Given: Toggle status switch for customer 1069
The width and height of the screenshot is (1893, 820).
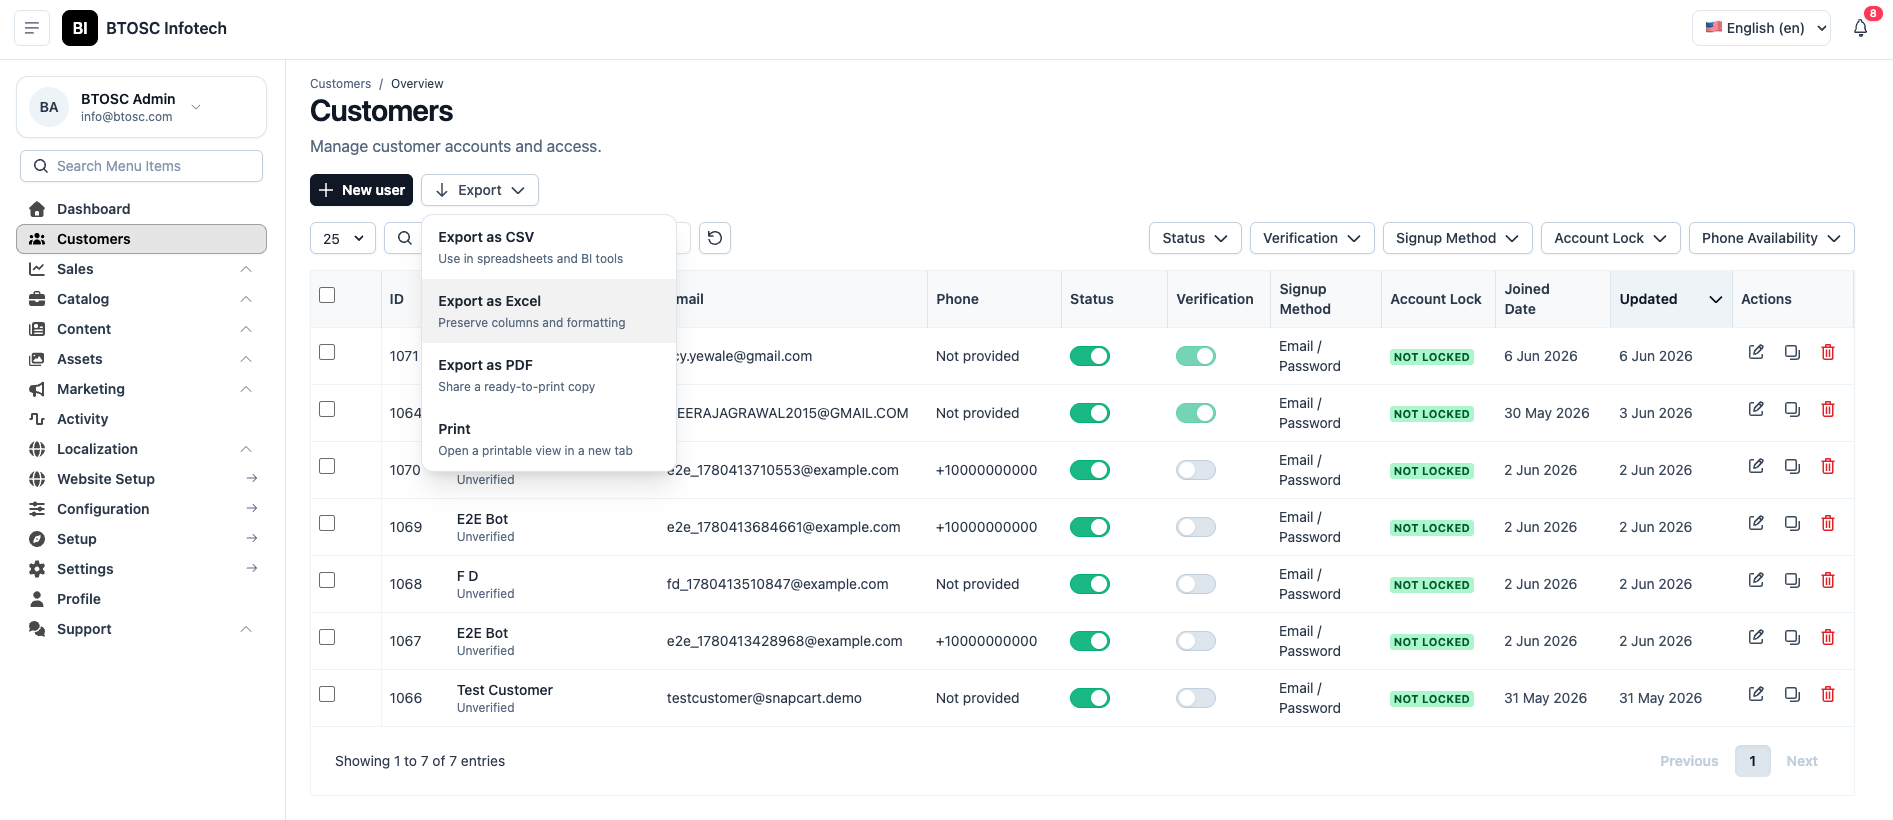Looking at the screenshot, I should click(1090, 527).
